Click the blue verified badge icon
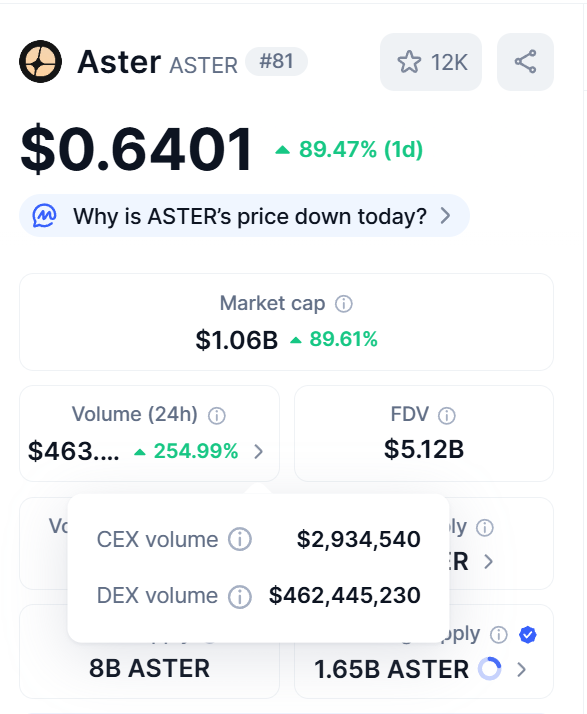This screenshot has height=714, width=587. coord(528,634)
